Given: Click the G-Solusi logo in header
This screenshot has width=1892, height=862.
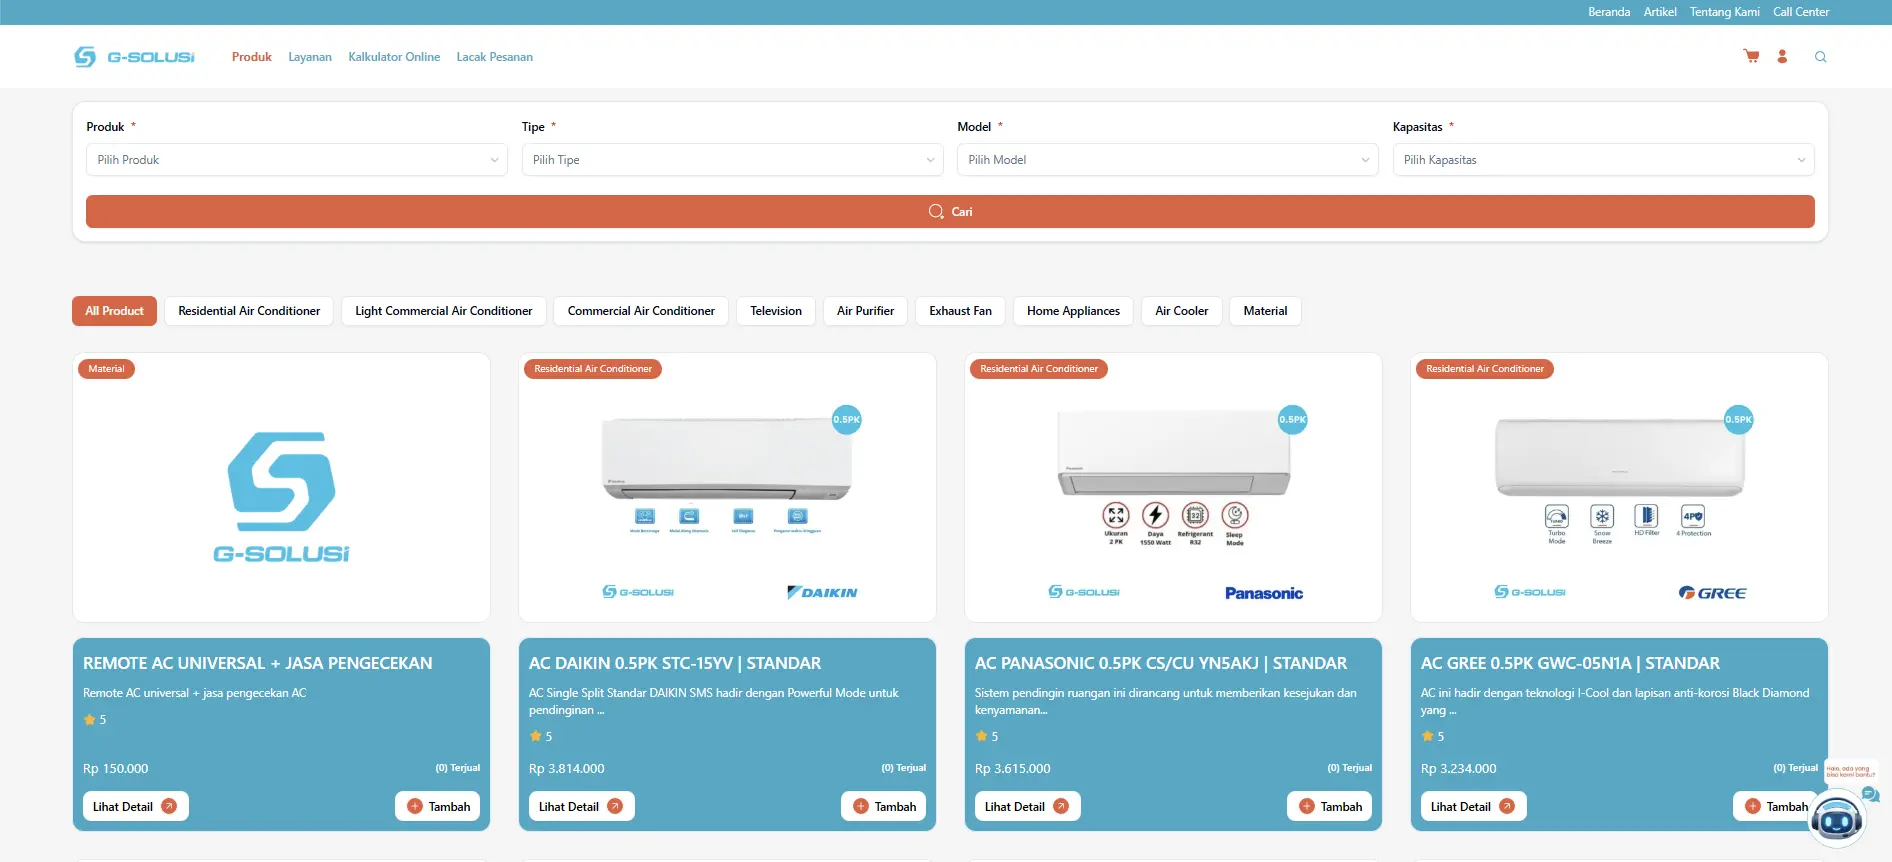Looking at the screenshot, I should (x=134, y=57).
